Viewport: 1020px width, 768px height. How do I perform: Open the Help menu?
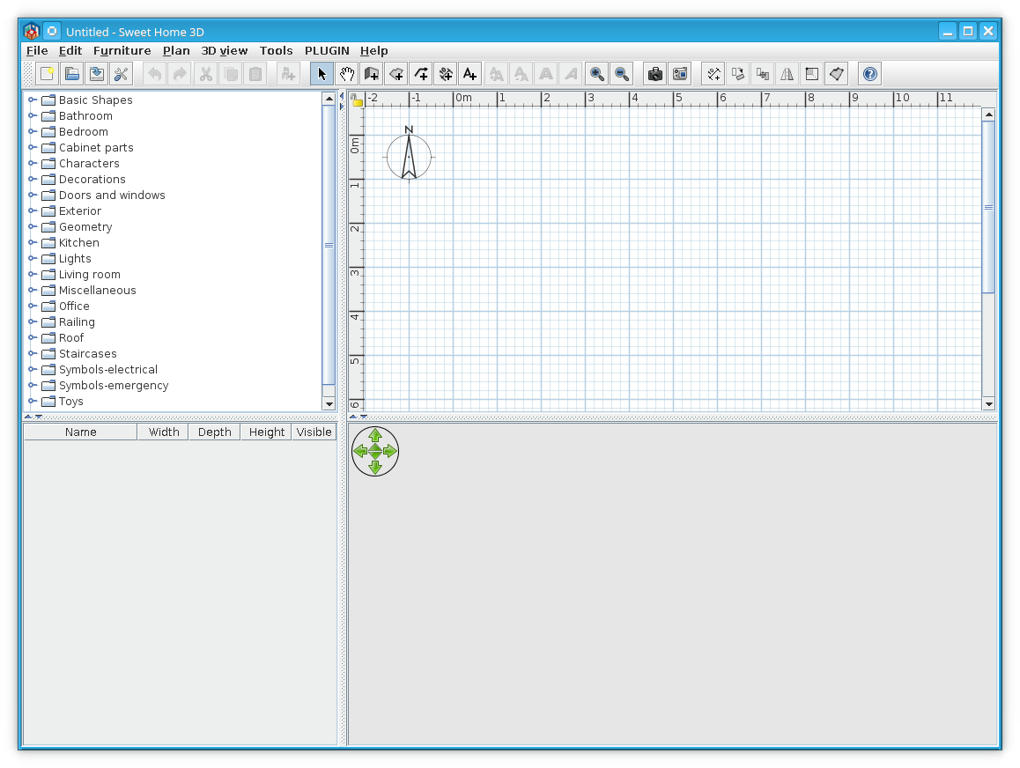374,51
